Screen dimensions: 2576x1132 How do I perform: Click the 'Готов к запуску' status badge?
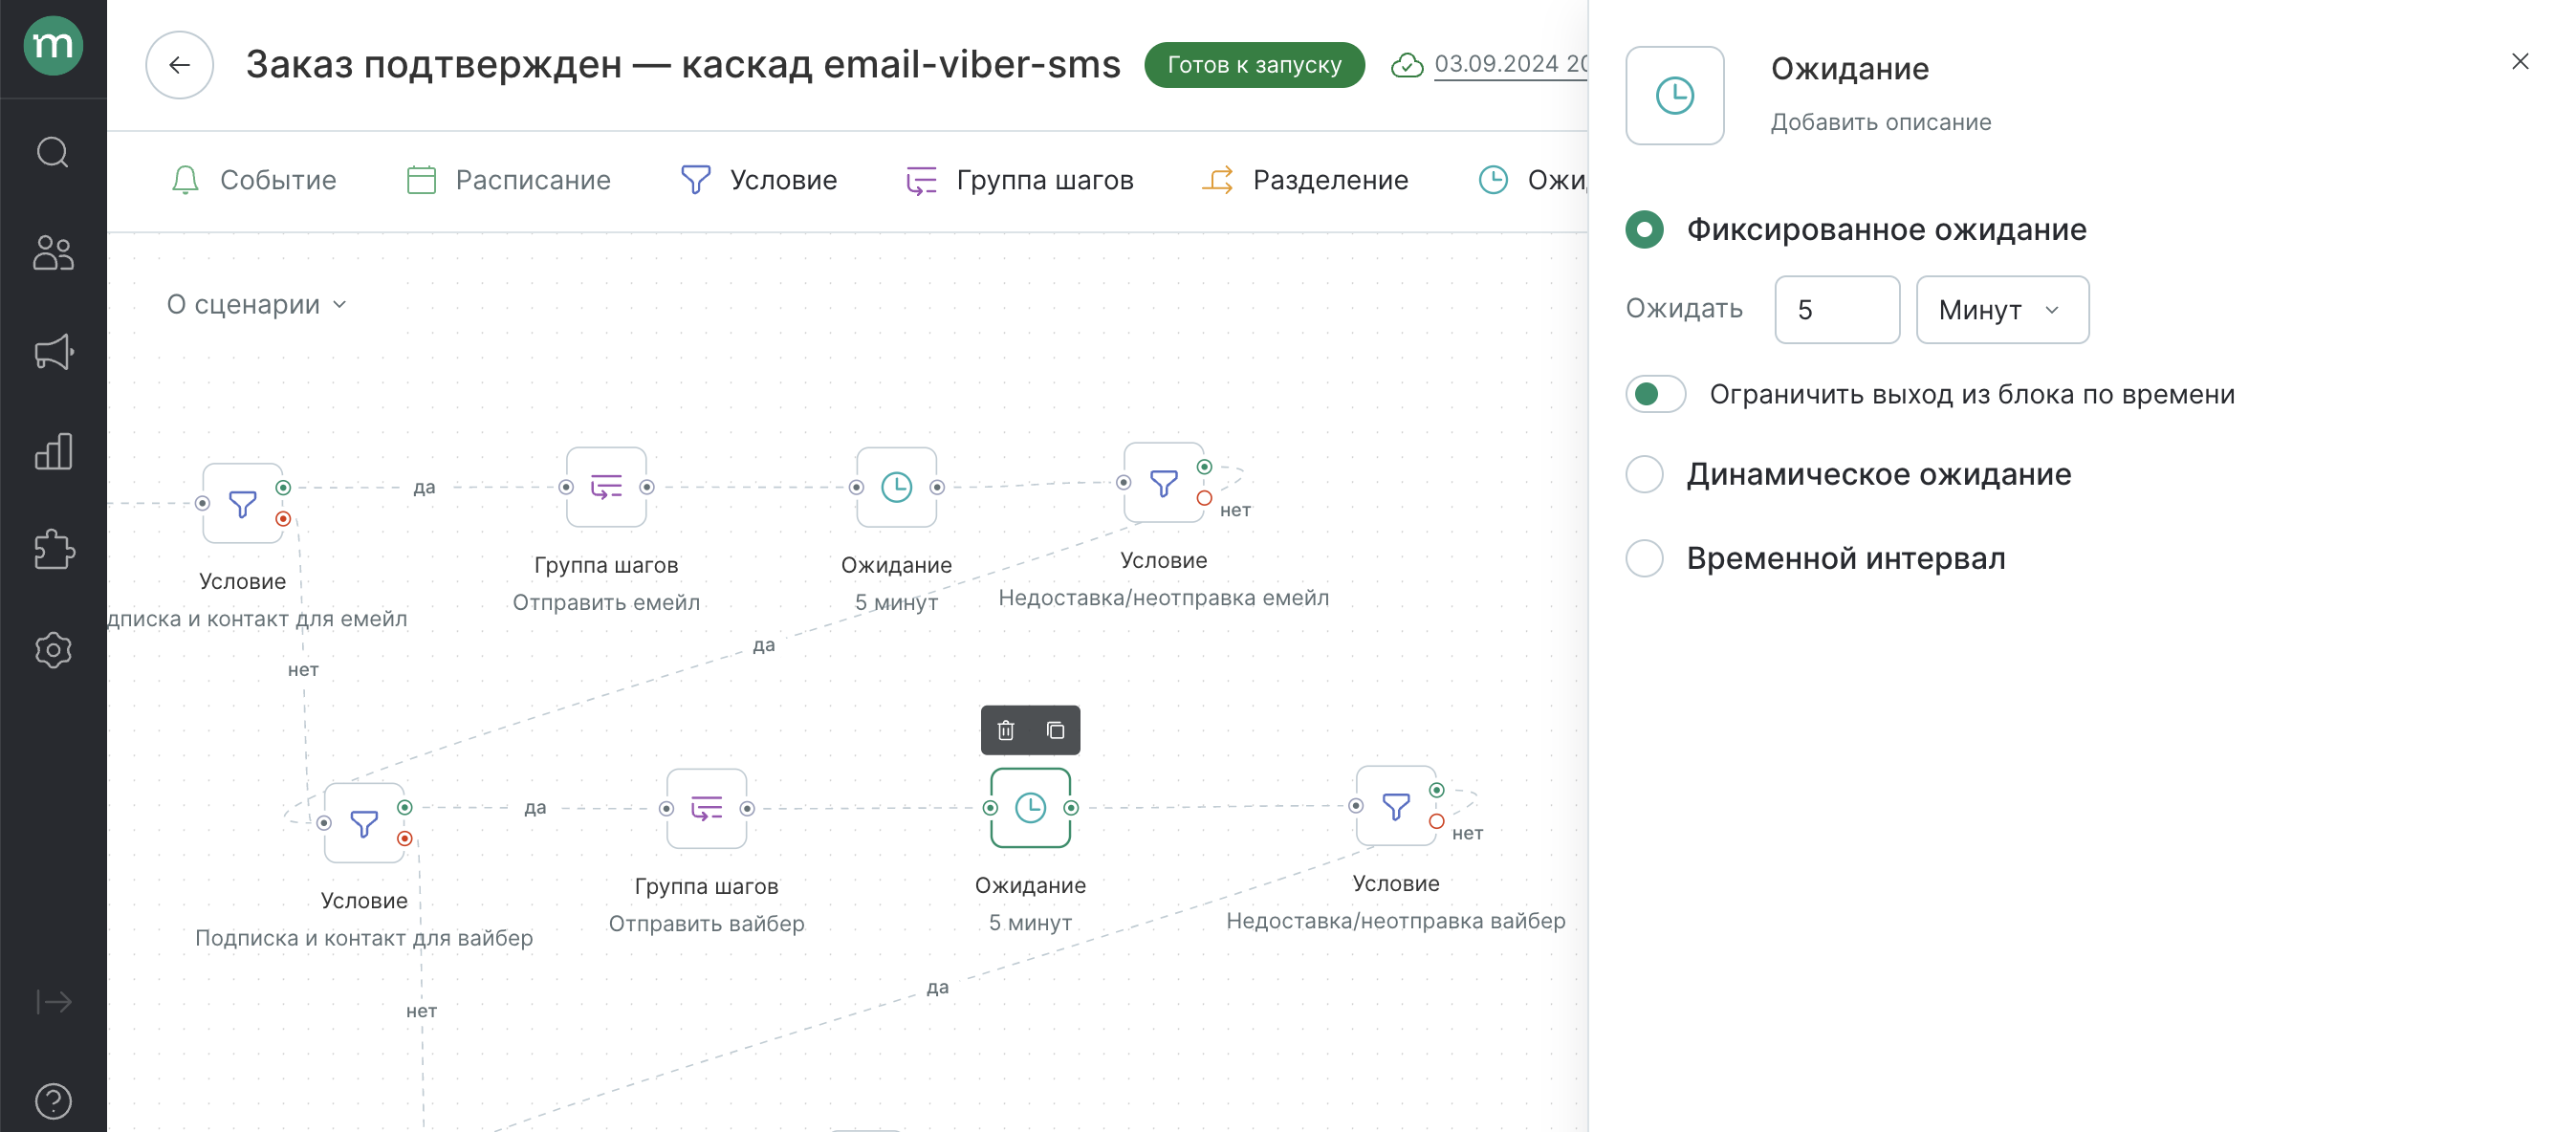tap(1254, 65)
